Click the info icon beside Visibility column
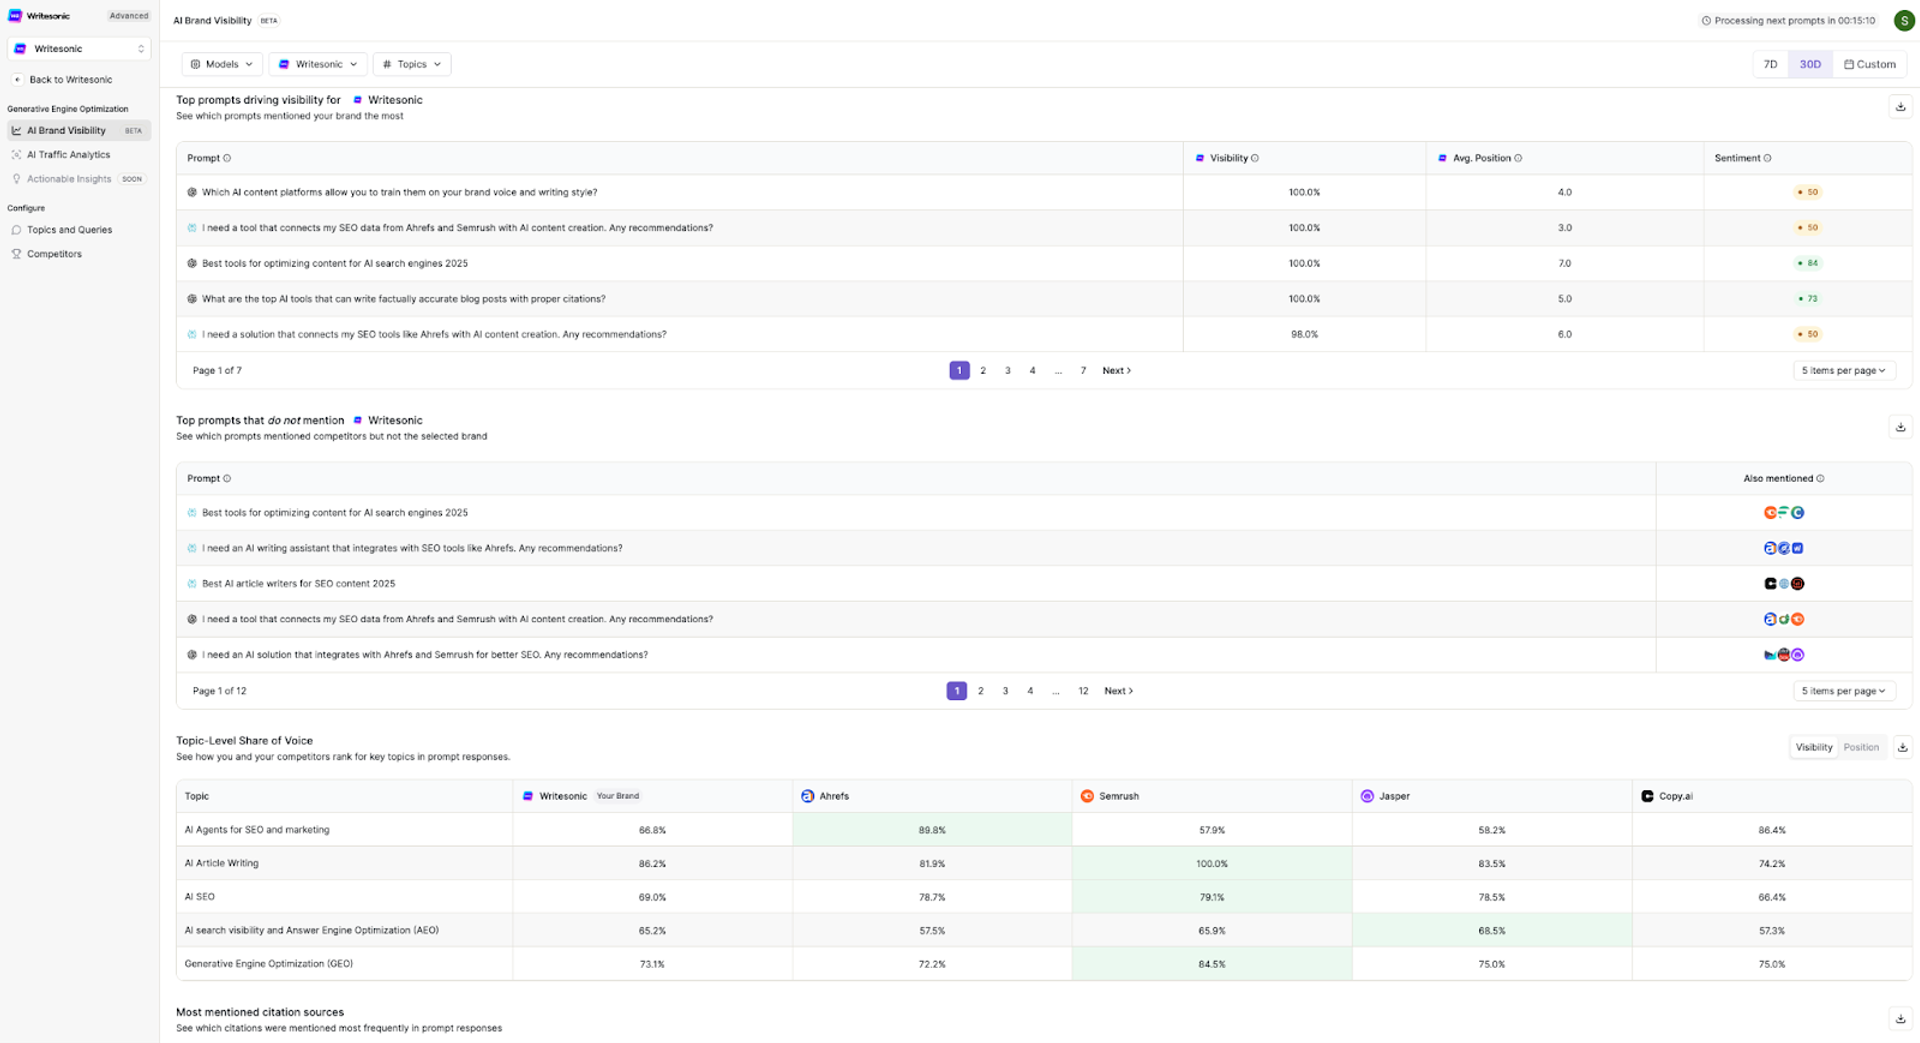This screenshot has height=1043, width=1920. pos(1255,158)
